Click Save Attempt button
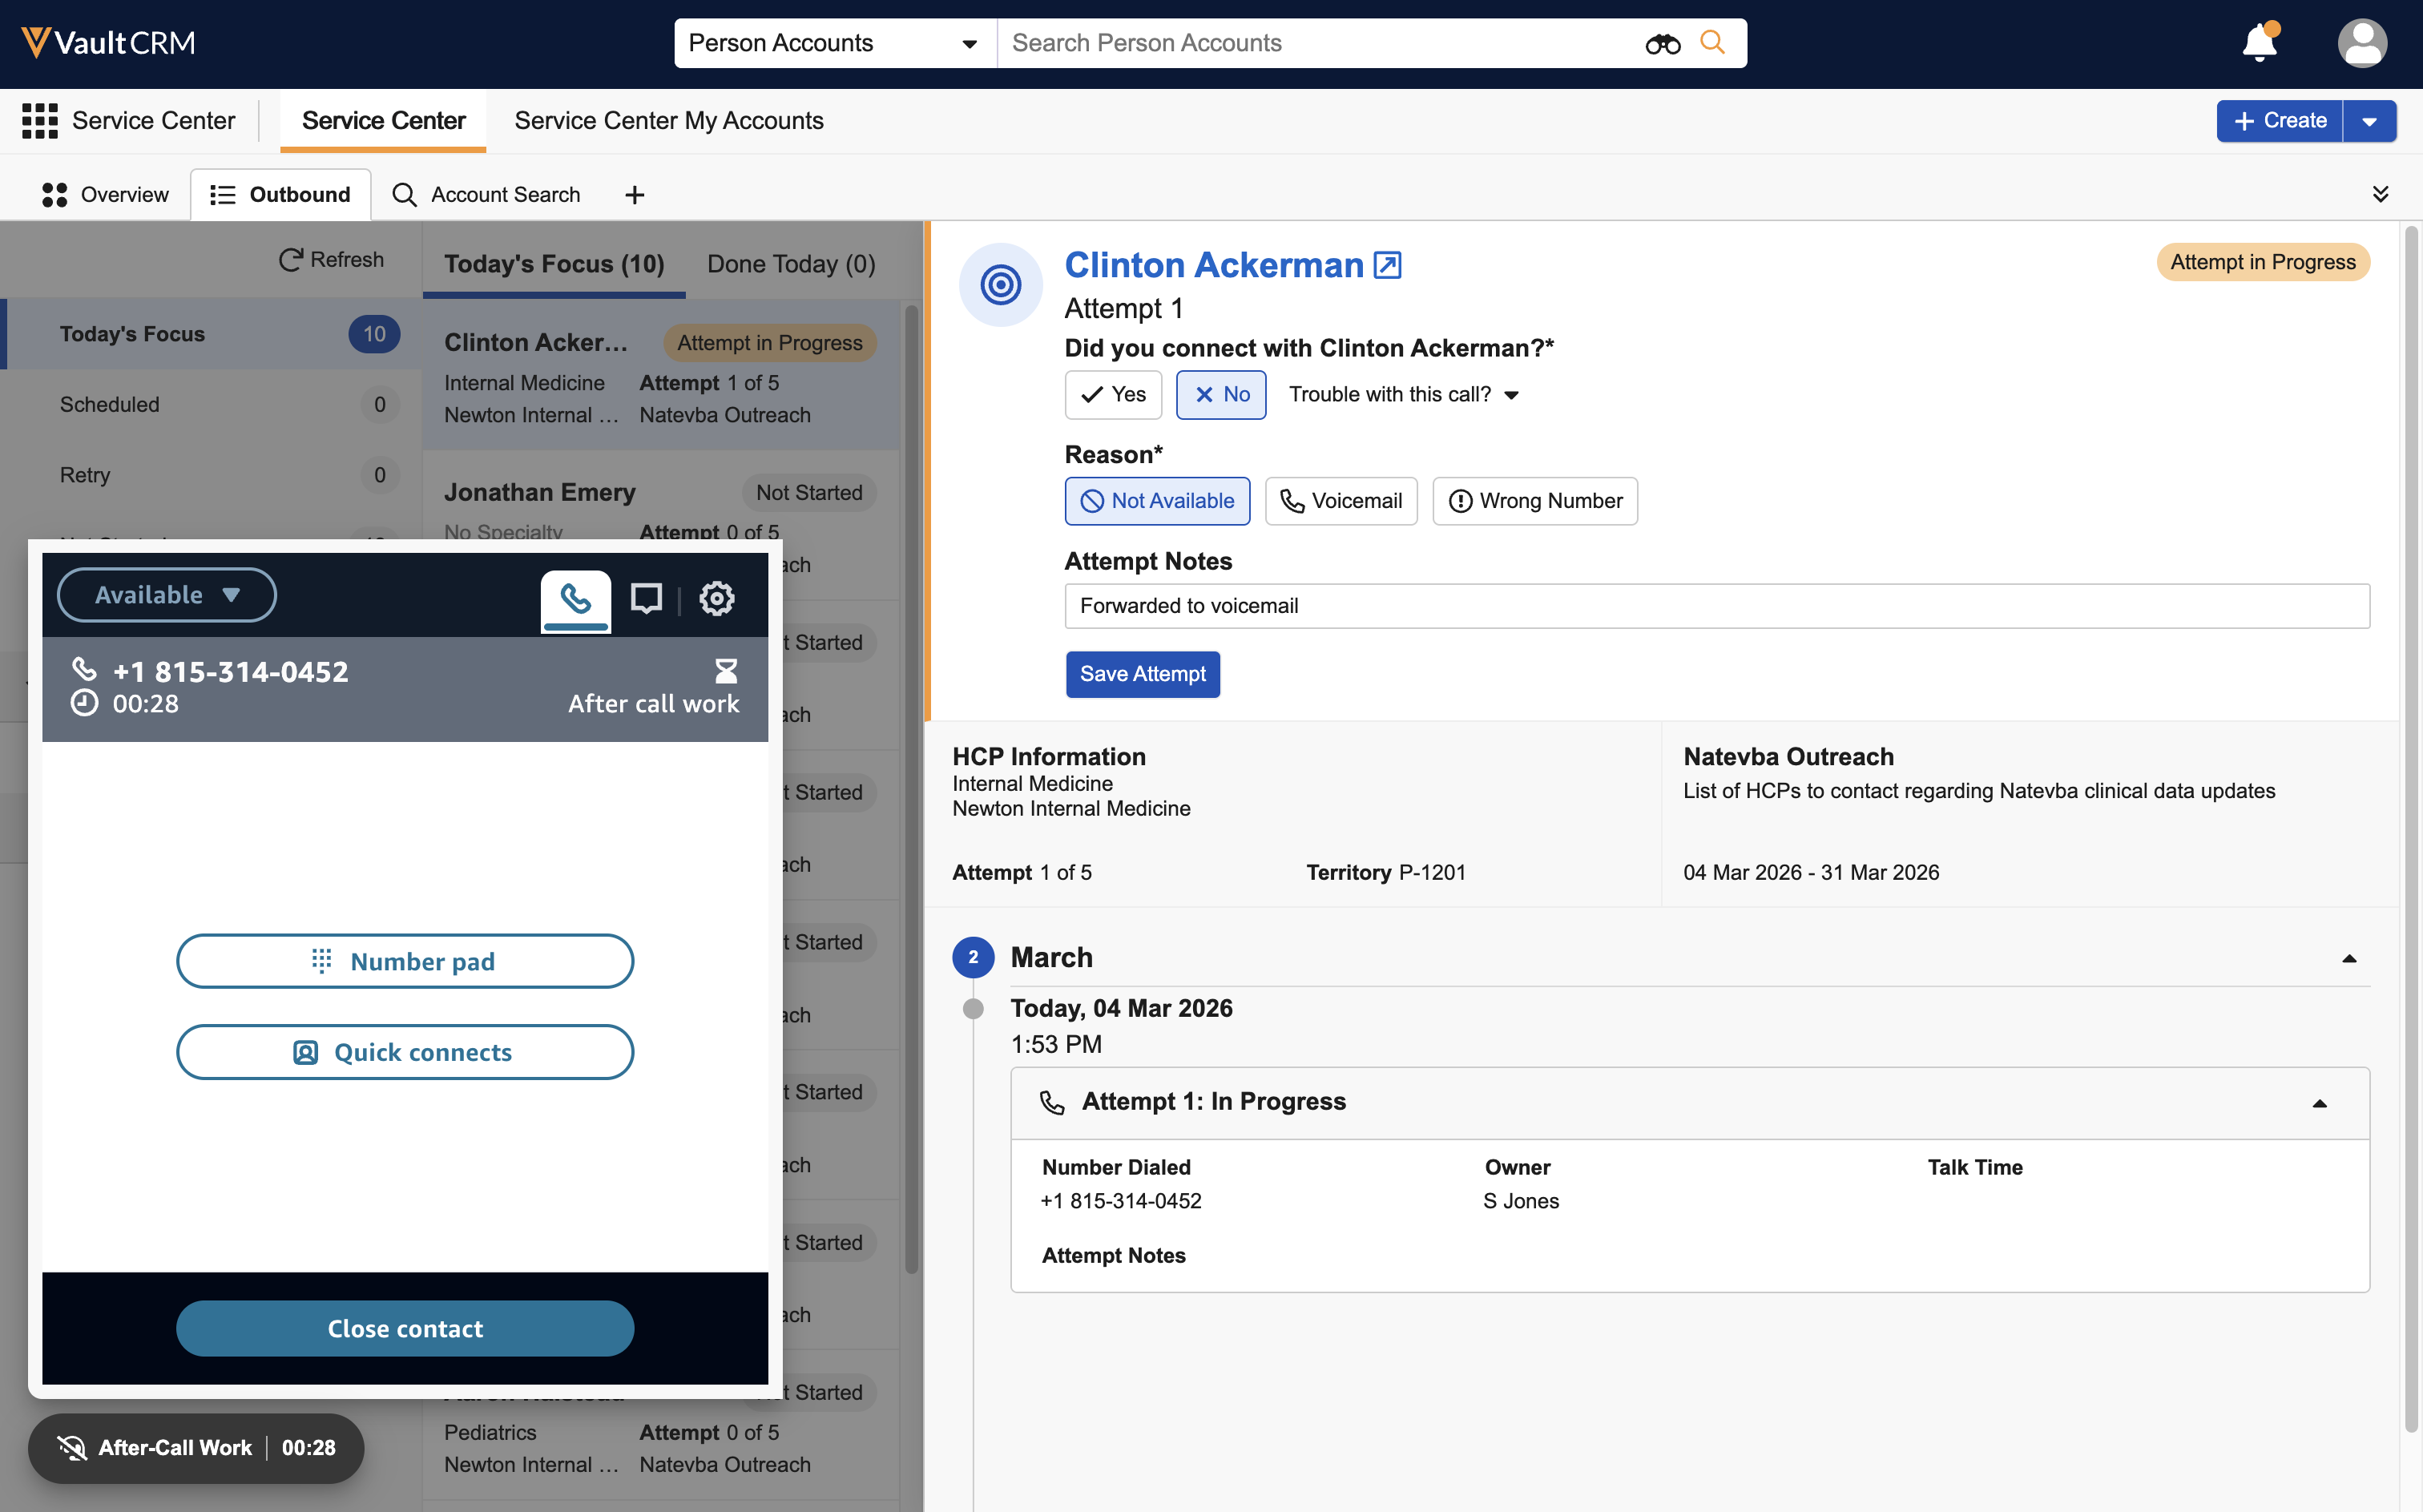The width and height of the screenshot is (2423, 1512). [x=1142, y=674]
